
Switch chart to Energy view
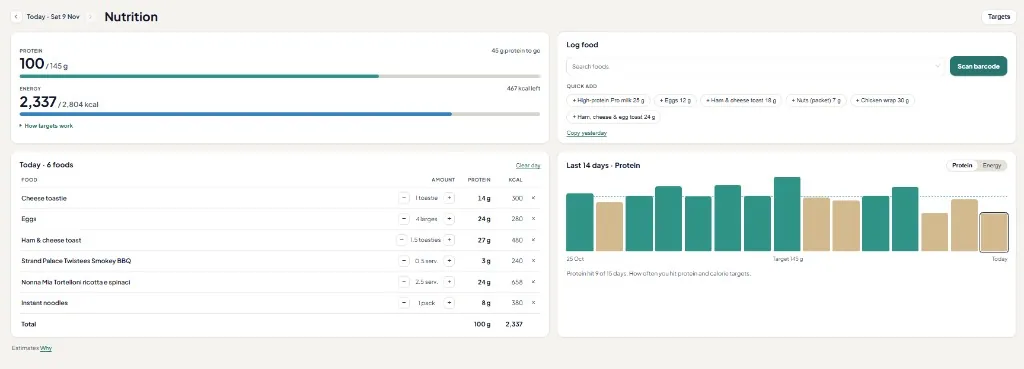coord(992,165)
